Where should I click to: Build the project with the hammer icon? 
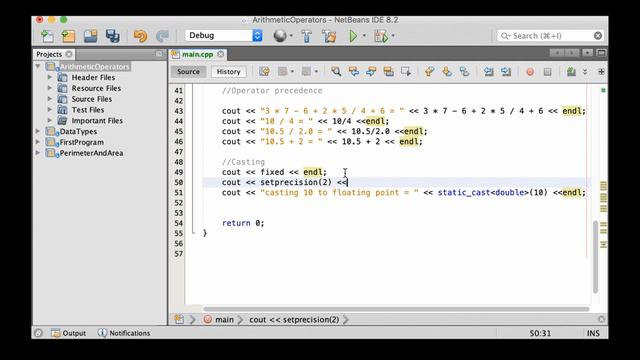coord(307,36)
